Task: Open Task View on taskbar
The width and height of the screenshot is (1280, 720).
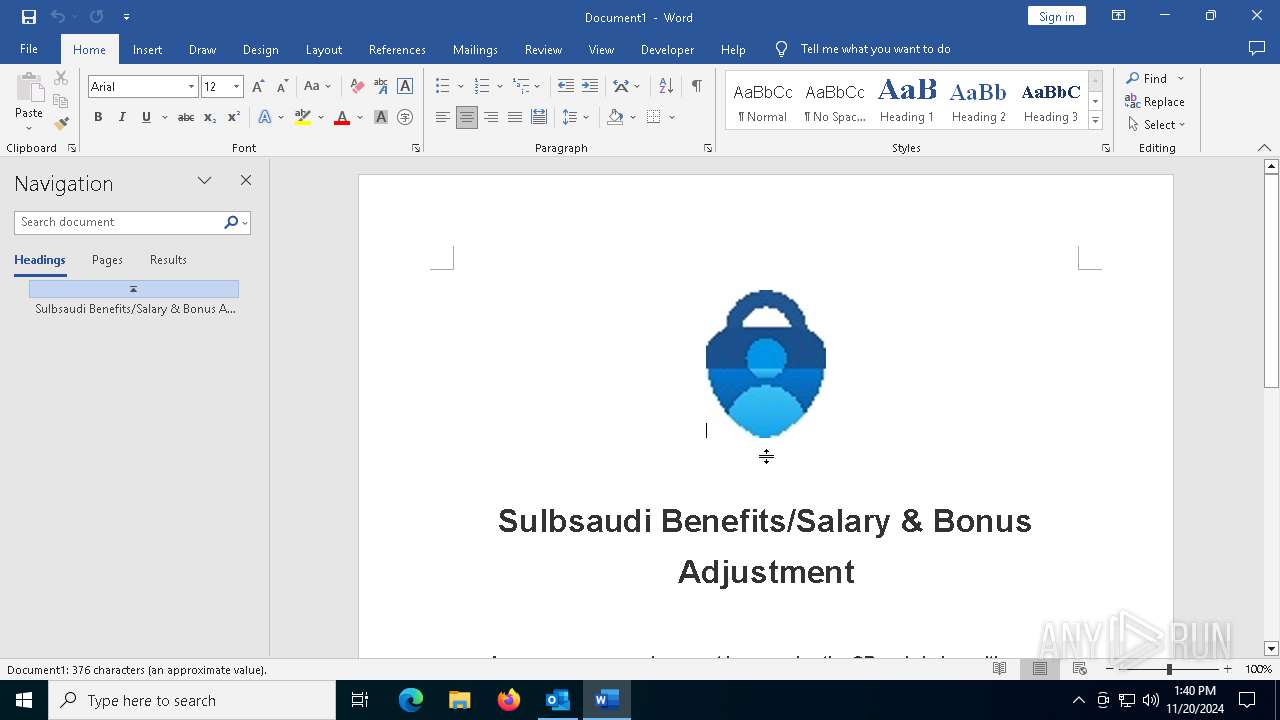Action: pos(360,700)
